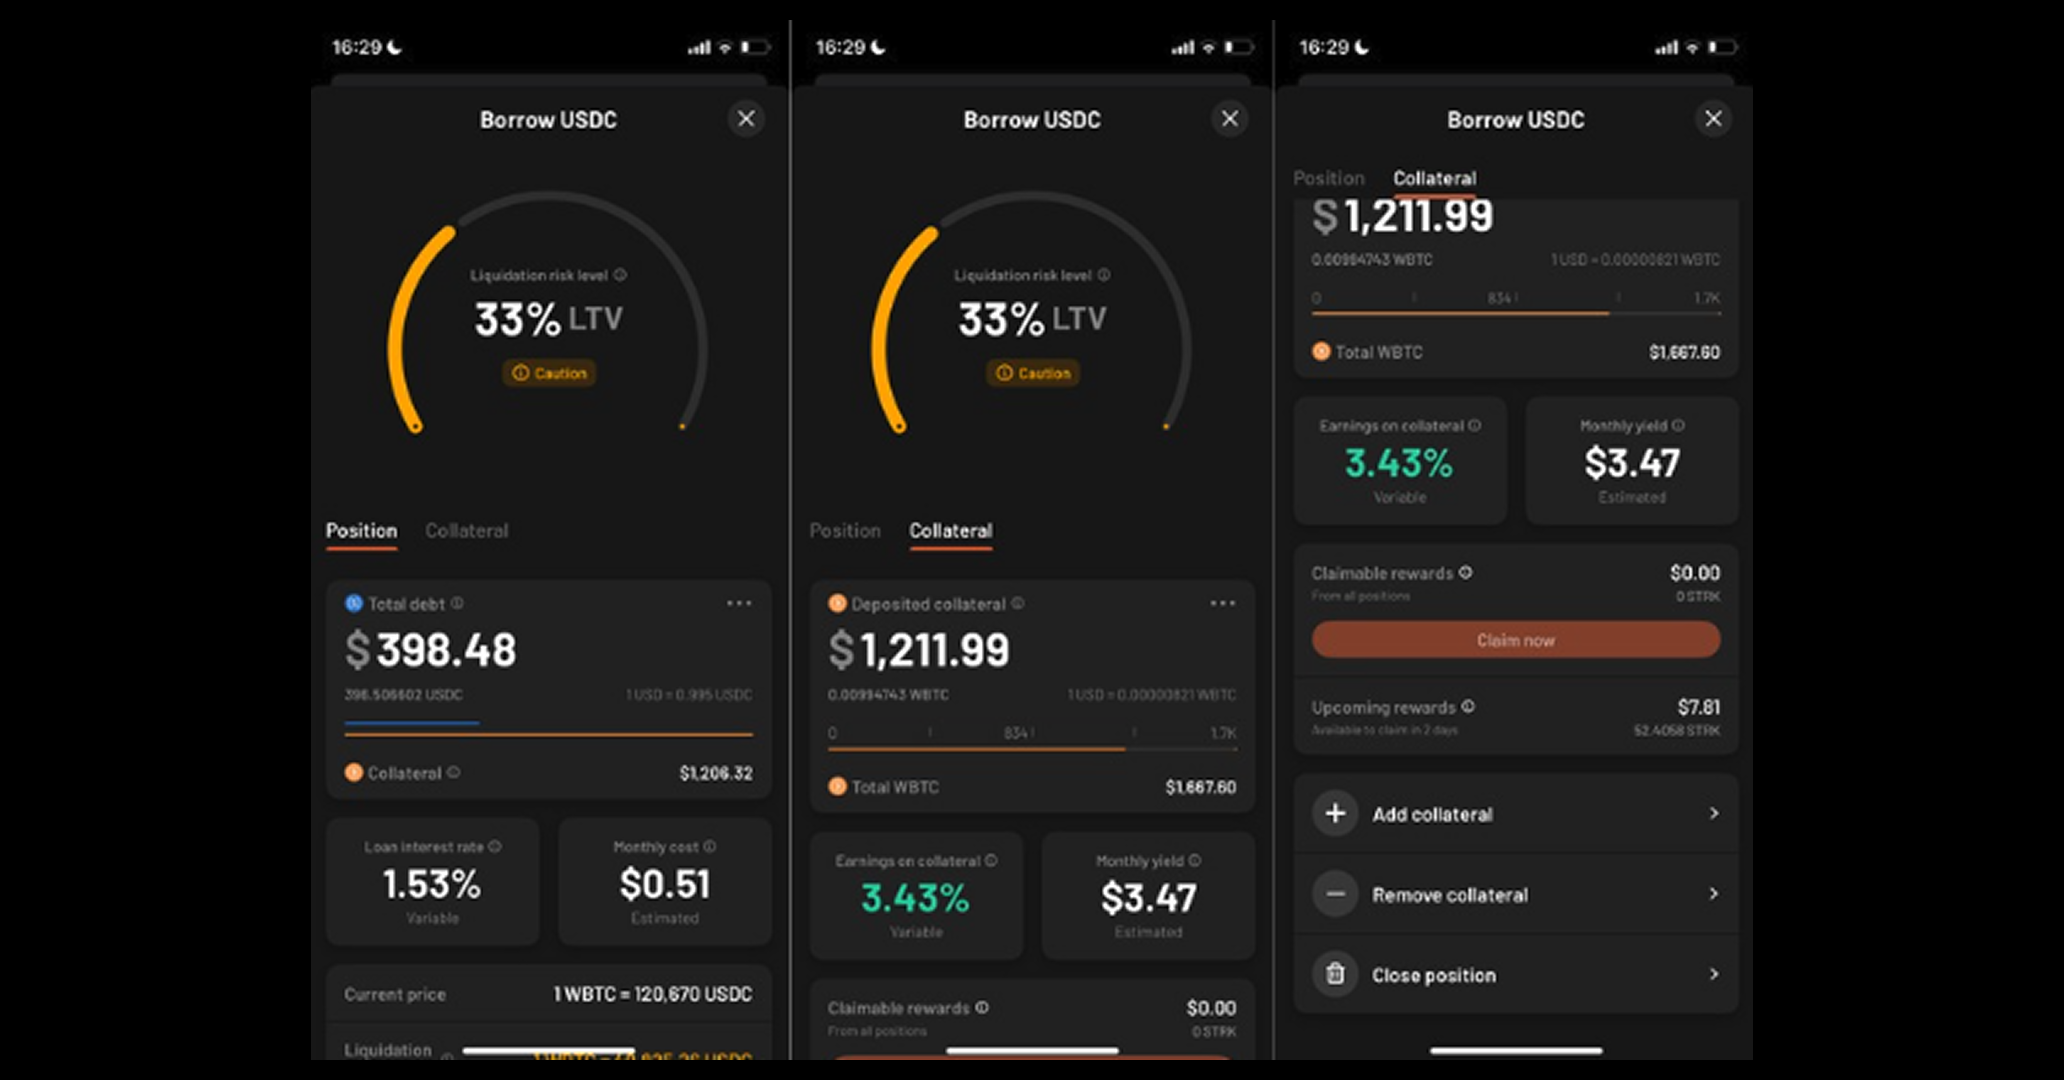Open the Add collateral row
Screen dimensions: 2064x1080
1516,813
